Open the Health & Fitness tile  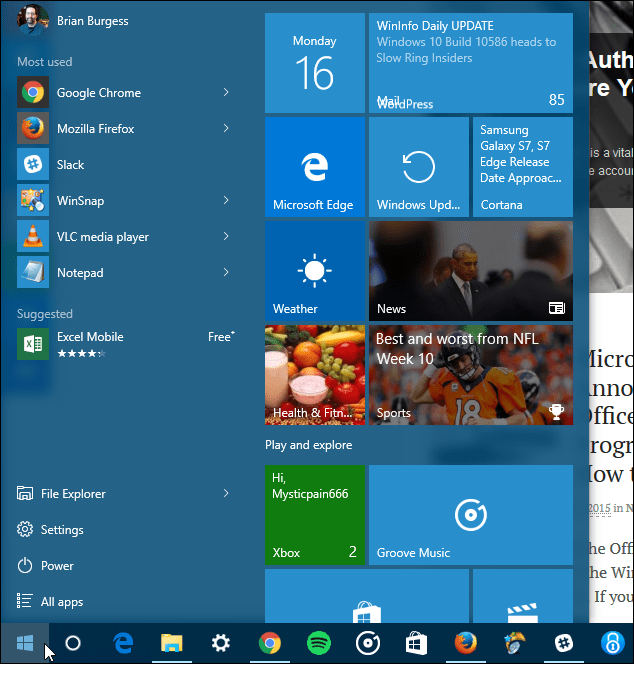315,375
